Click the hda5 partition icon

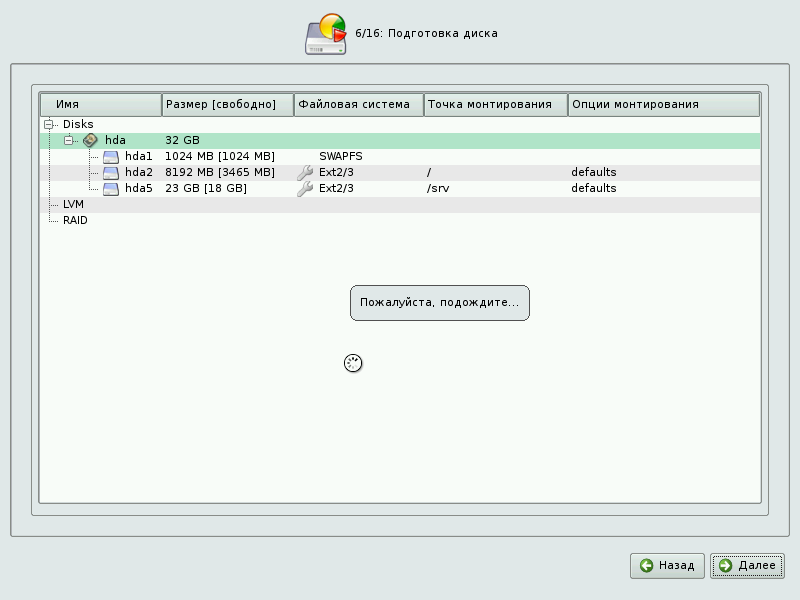pyautogui.click(x=110, y=188)
